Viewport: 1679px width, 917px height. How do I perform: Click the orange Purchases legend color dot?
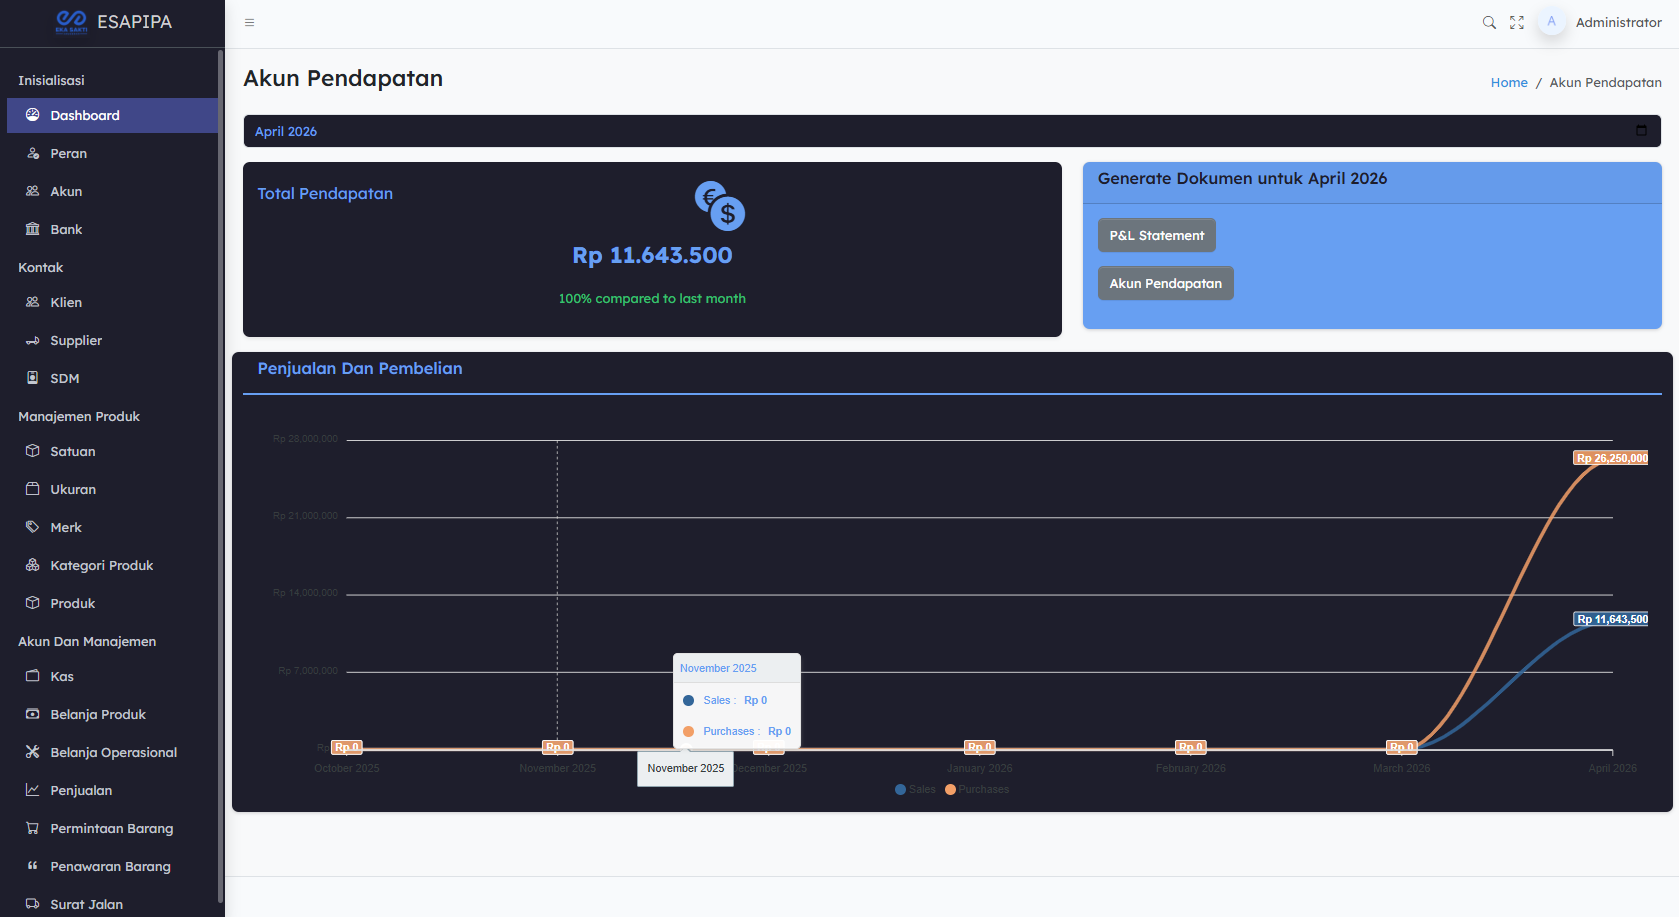click(950, 790)
